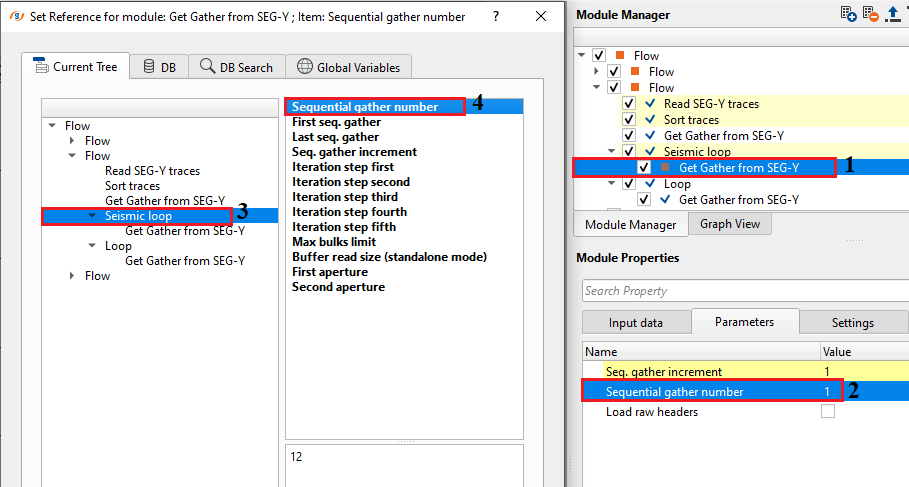
Task: Collapse the Seismic loop node in Module Manager
Action: pyautogui.click(x=612, y=151)
